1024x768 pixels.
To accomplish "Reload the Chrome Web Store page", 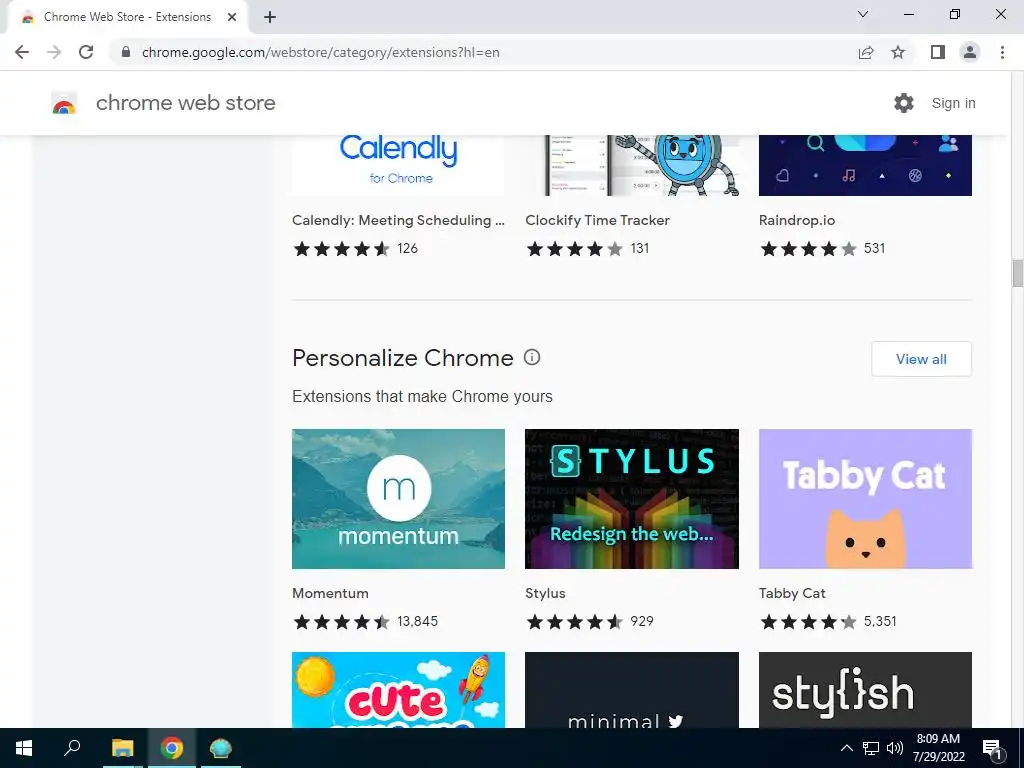I will [86, 52].
